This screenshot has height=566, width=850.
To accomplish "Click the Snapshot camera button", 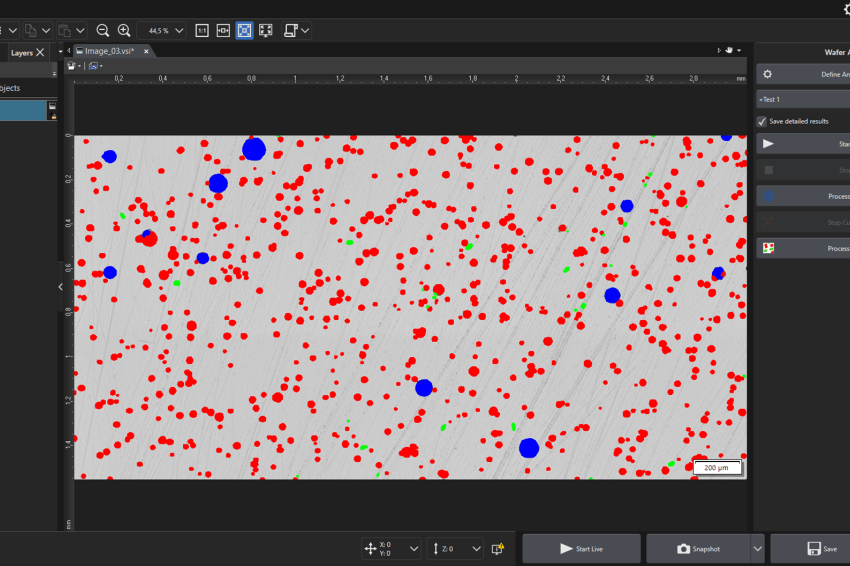I will [x=698, y=549].
